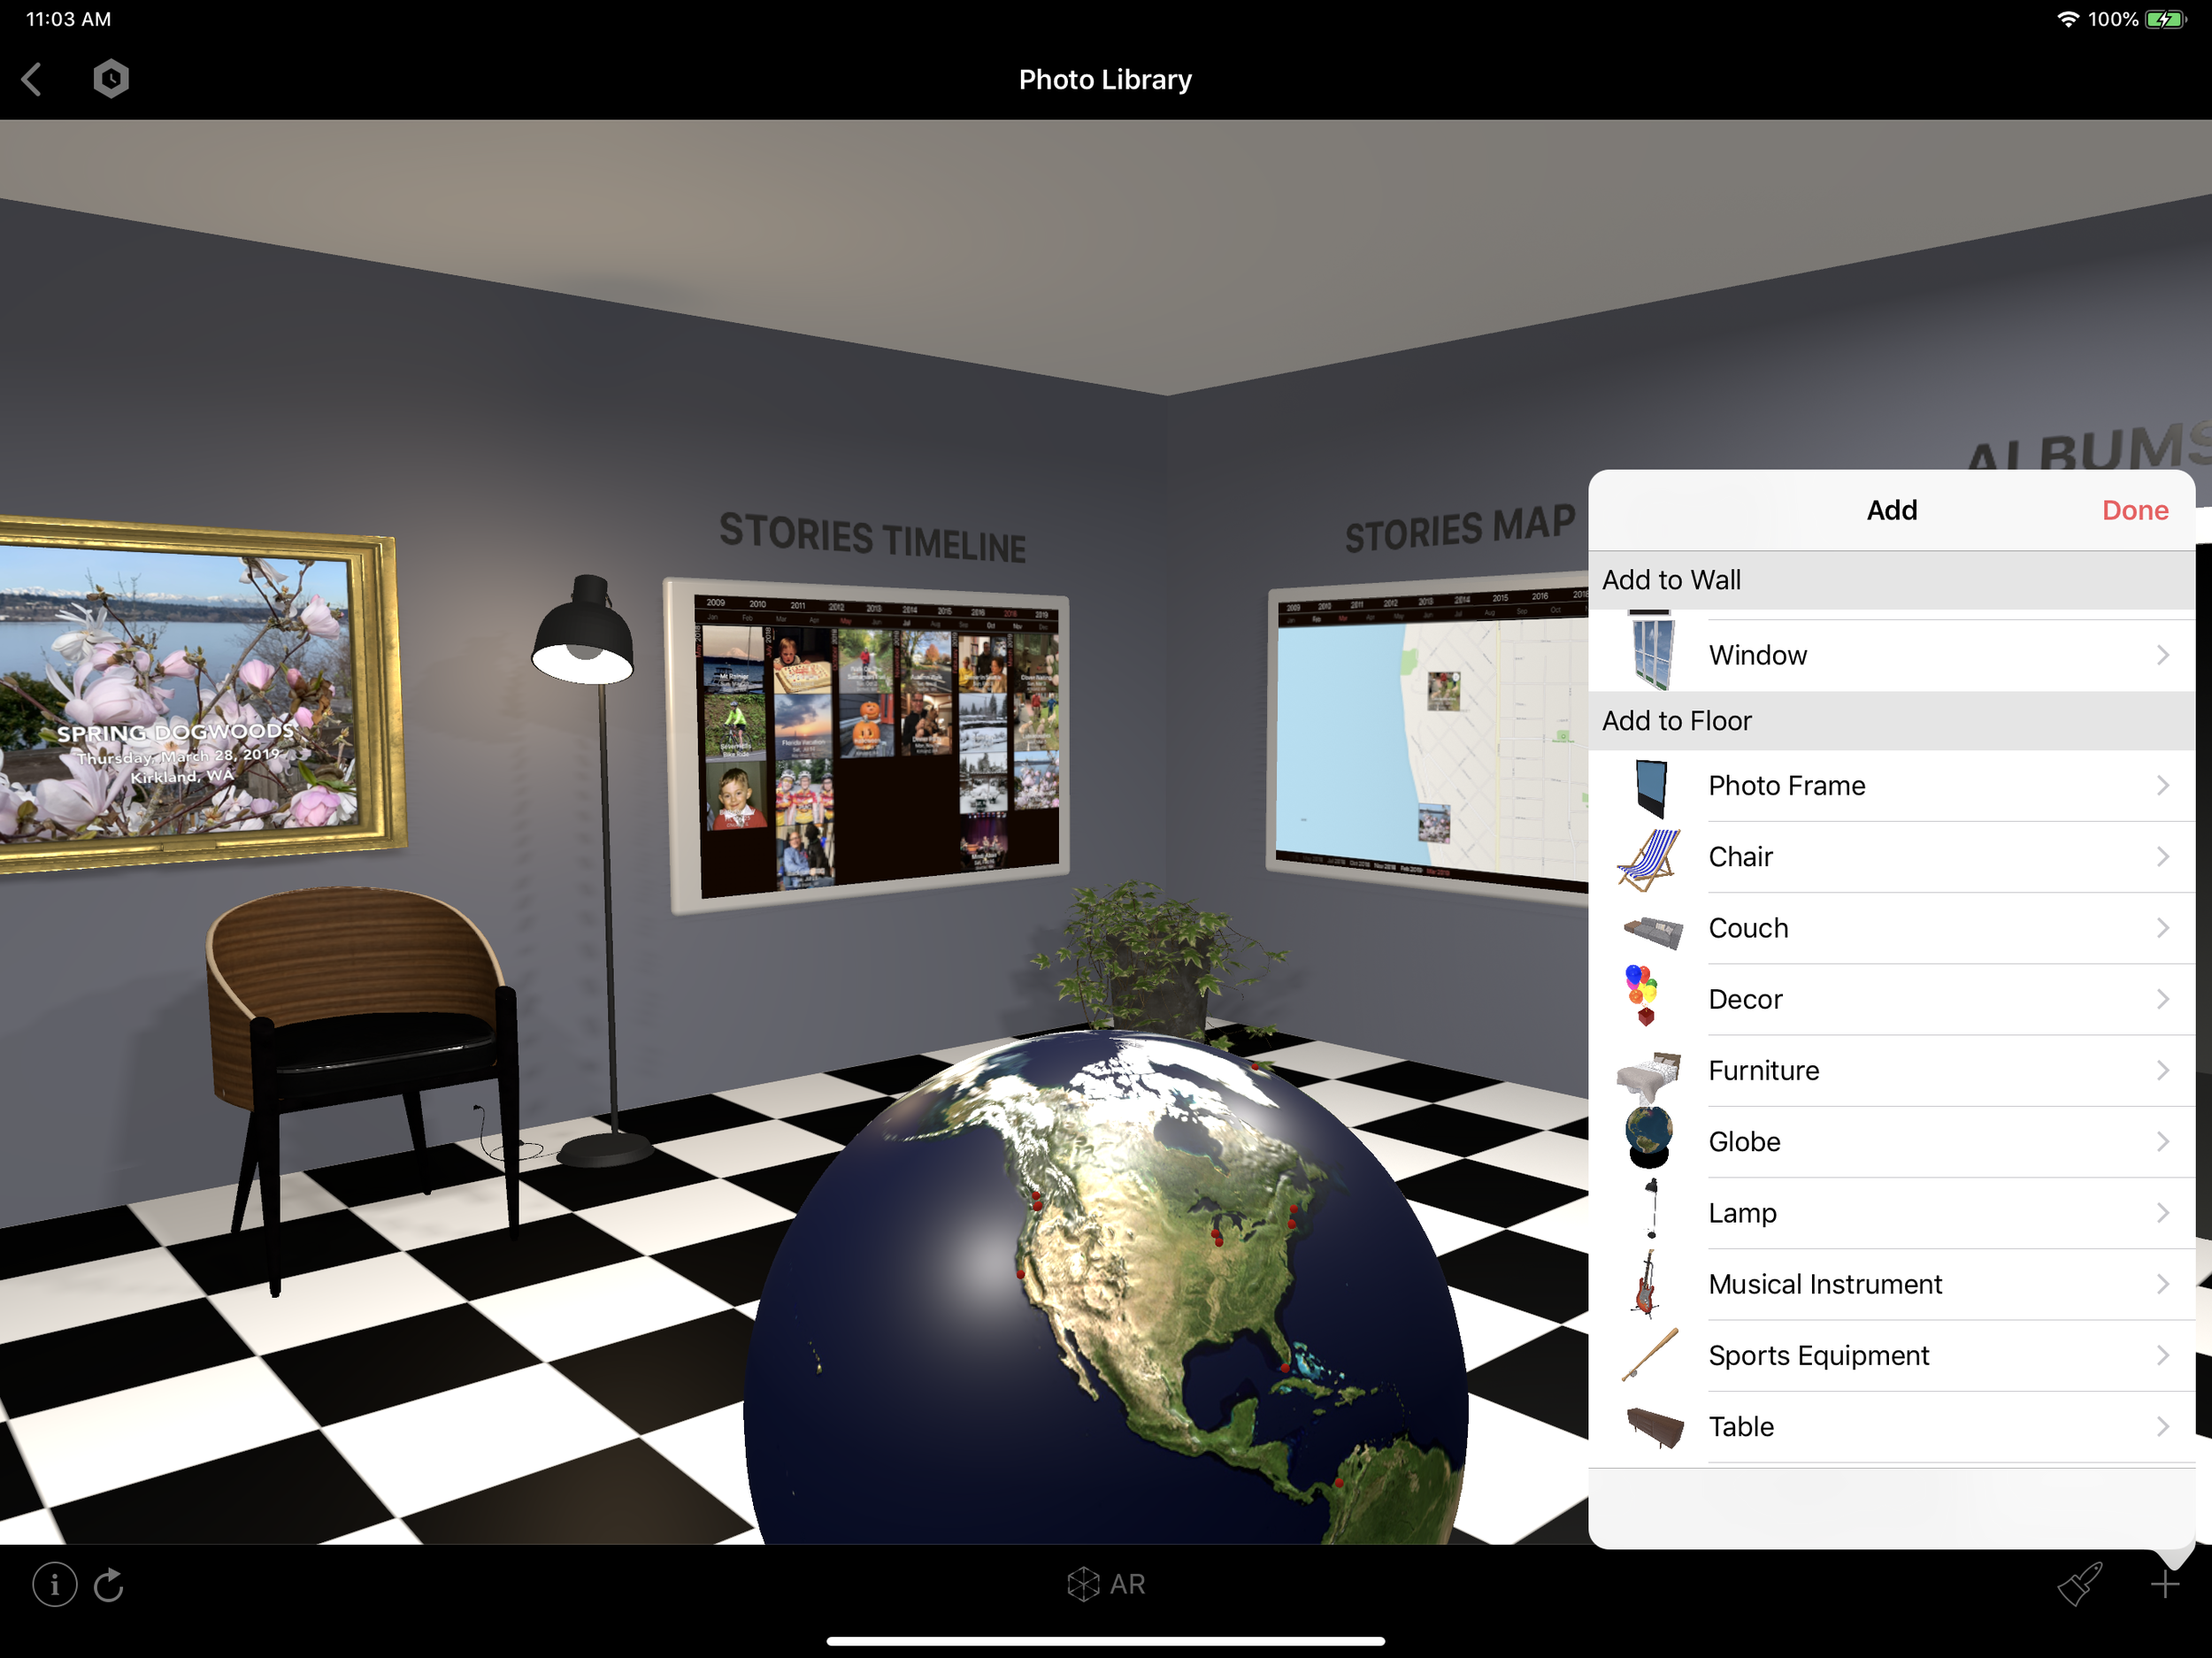The image size is (2212, 1658).
Task: Select the Decor row
Action: click(x=1890, y=999)
